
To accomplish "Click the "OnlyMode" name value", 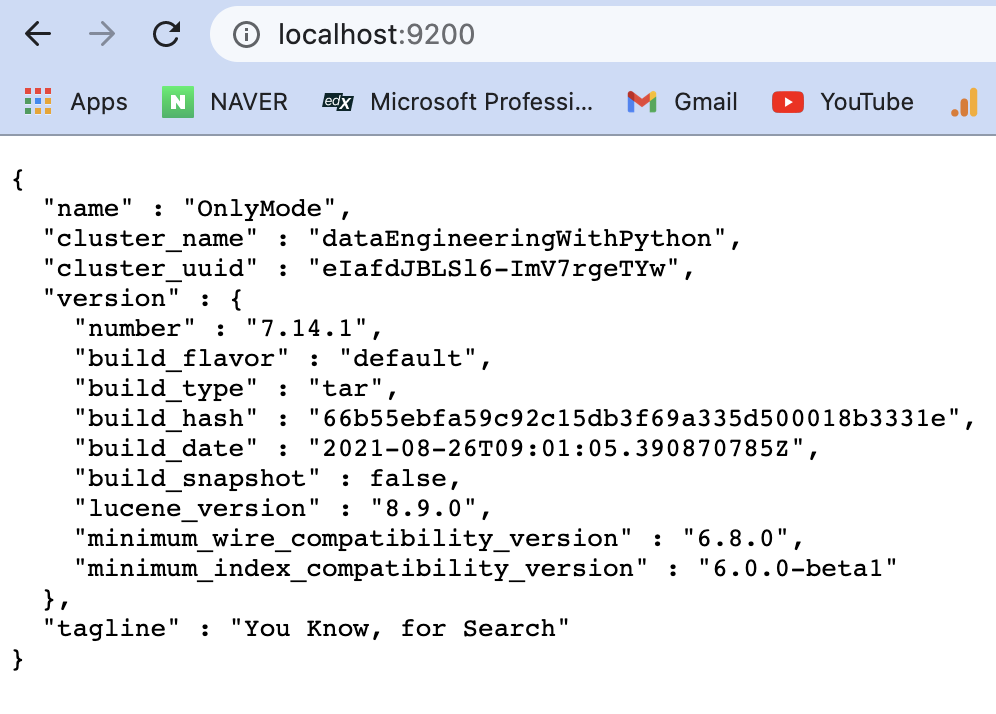I will click(x=260, y=208).
